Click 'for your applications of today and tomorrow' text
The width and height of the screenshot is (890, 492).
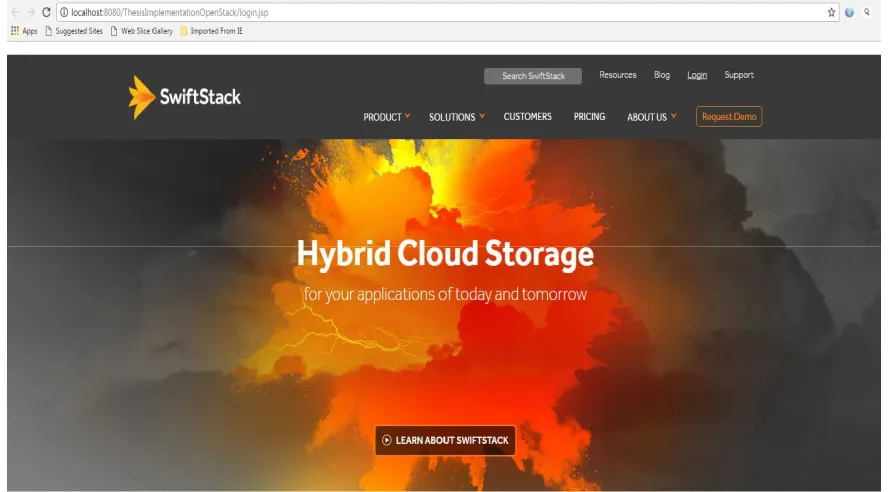coord(445,294)
